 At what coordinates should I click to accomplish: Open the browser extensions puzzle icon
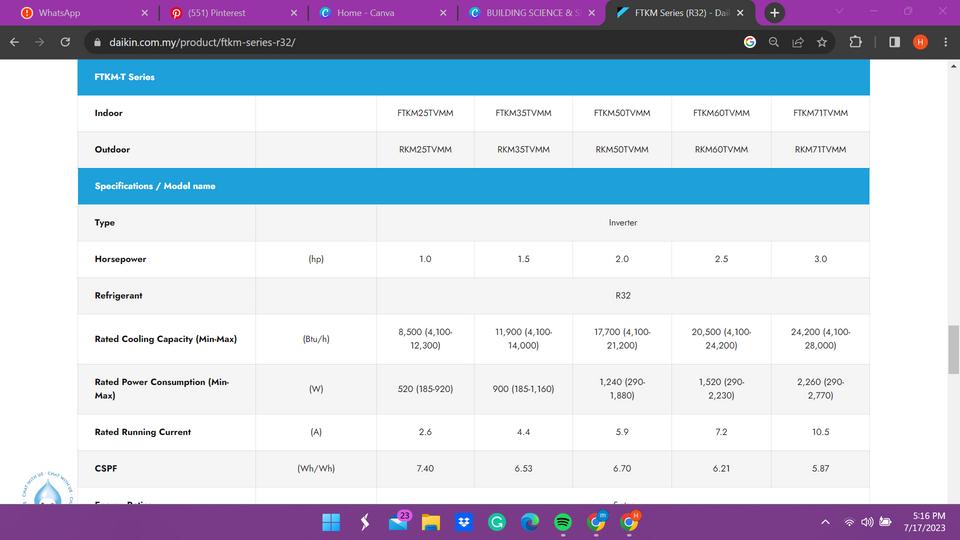(x=855, y=42)
